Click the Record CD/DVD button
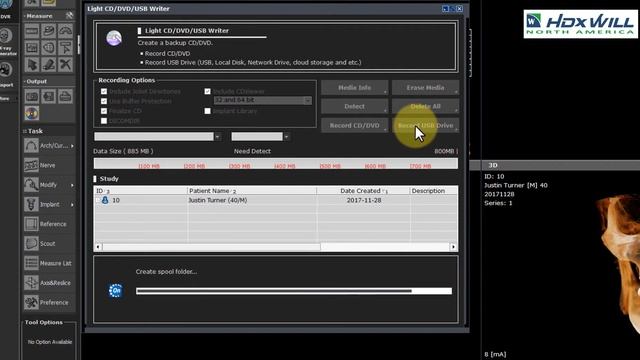The width and height of the screenshot is (640, 360). click(x=354, y=125)
